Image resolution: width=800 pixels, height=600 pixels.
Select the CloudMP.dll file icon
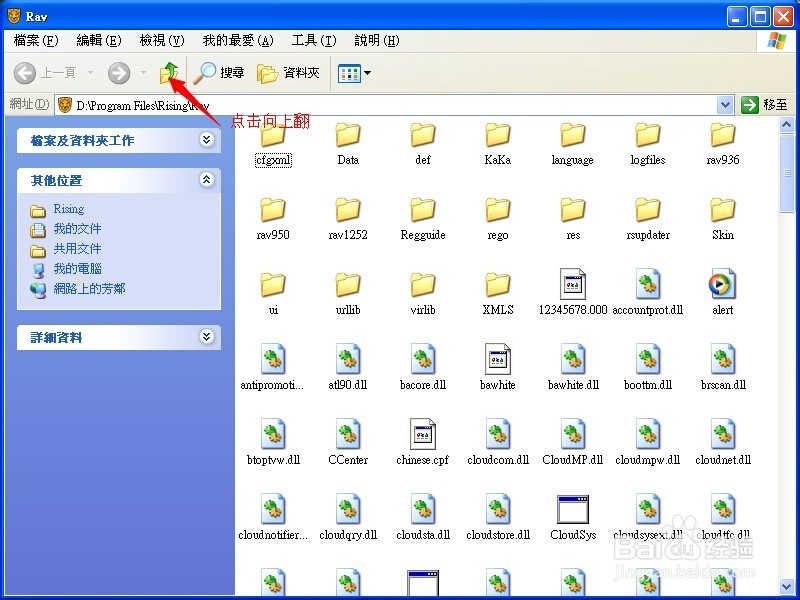point(573,434)
